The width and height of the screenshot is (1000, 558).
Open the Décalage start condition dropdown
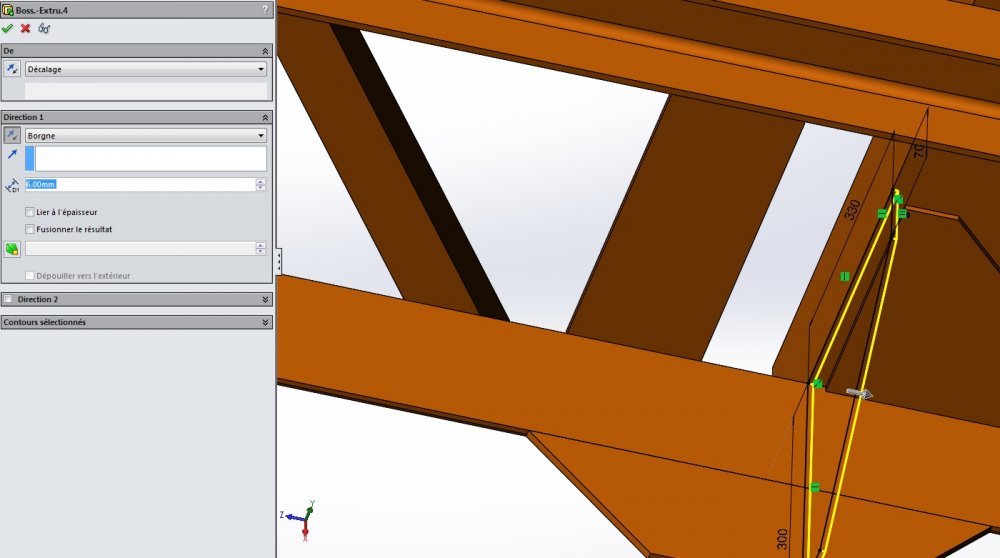click(146, 69)
